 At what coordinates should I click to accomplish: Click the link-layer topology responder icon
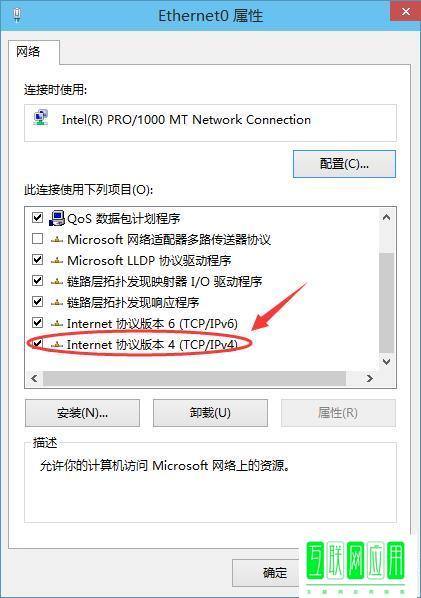click(x=57, y=303)
